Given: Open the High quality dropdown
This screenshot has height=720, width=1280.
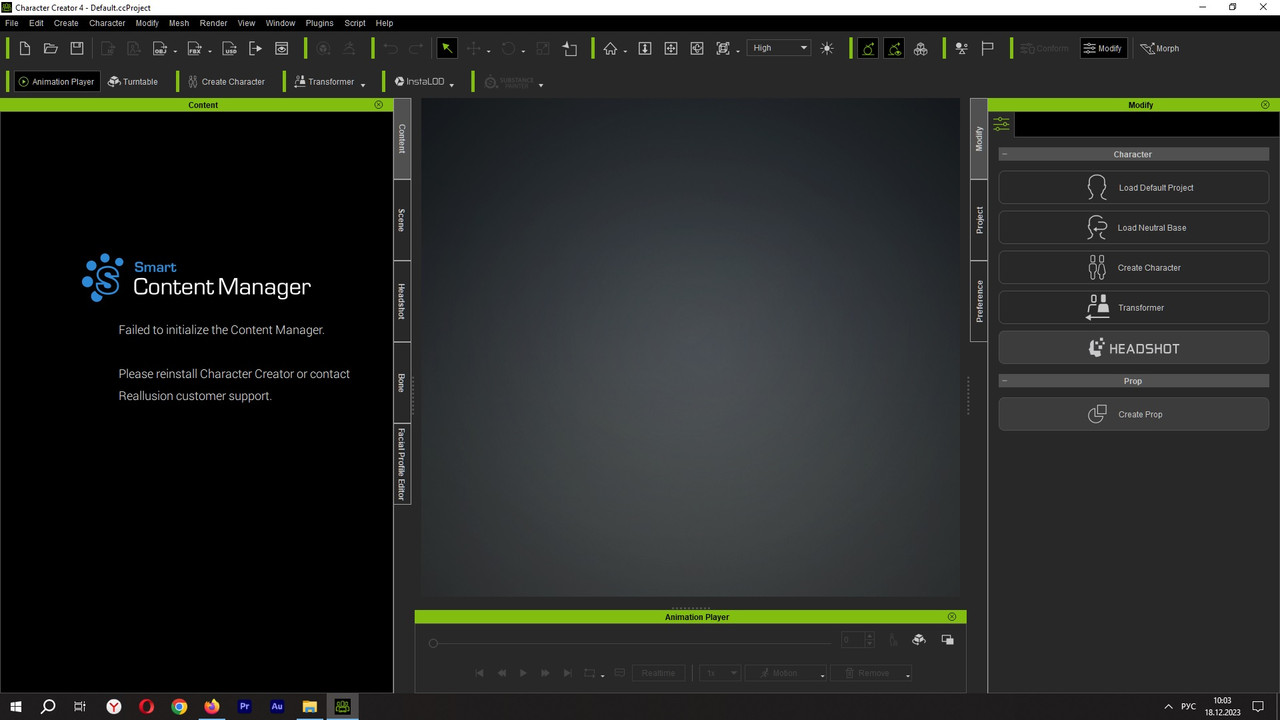Looking at the screenshot, I should pyautogui.click(x=778, y=48).
